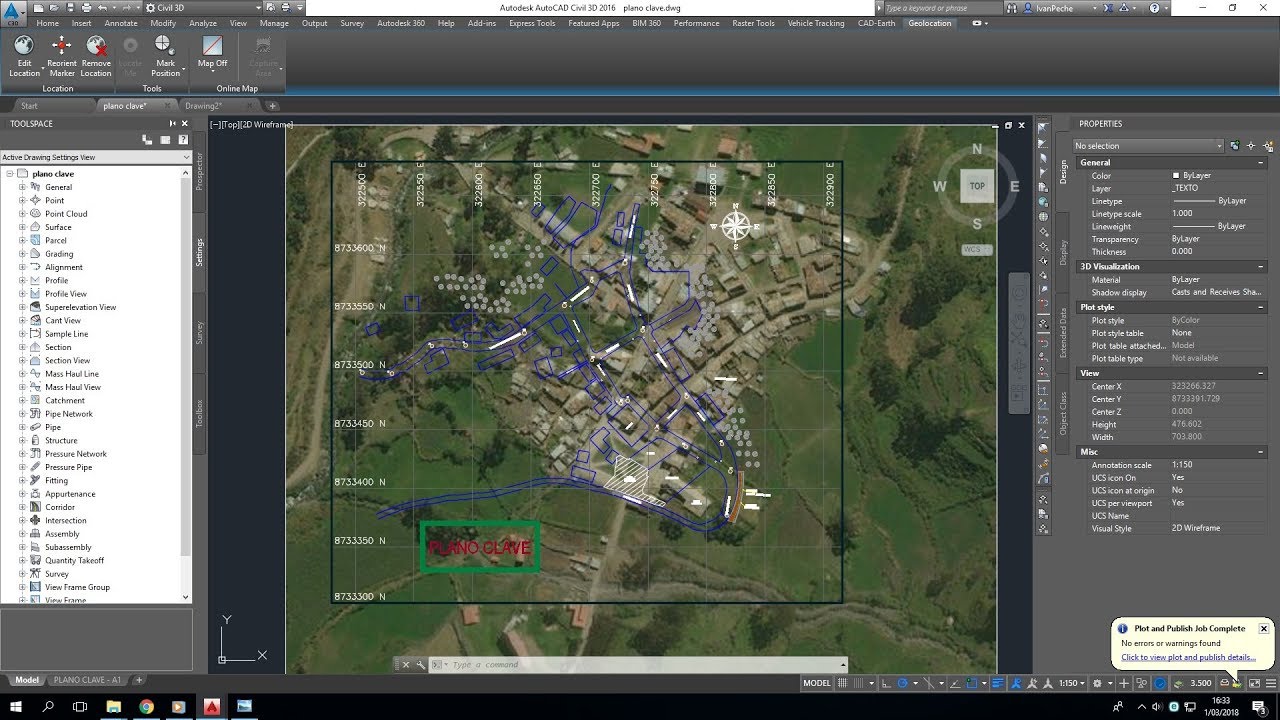Open the Windows Start menu

17,706
